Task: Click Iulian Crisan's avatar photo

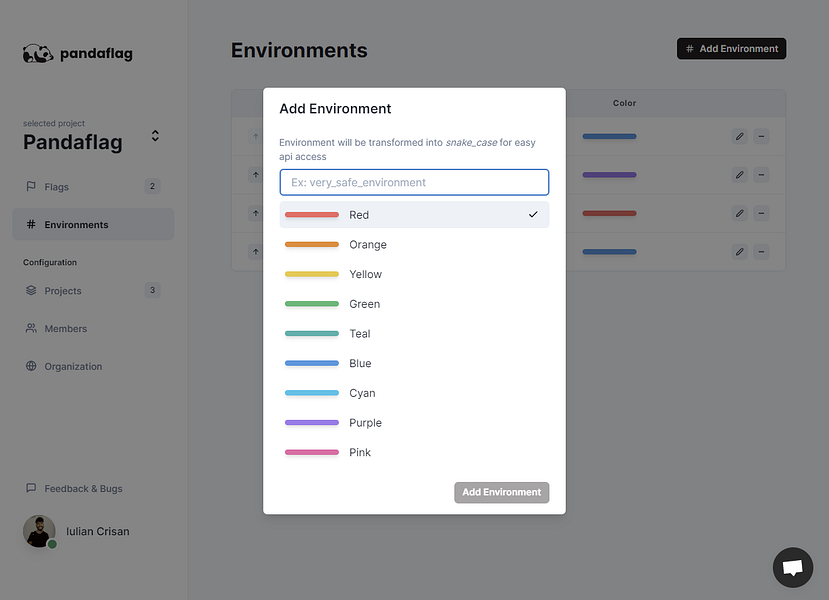Action: 39,531
